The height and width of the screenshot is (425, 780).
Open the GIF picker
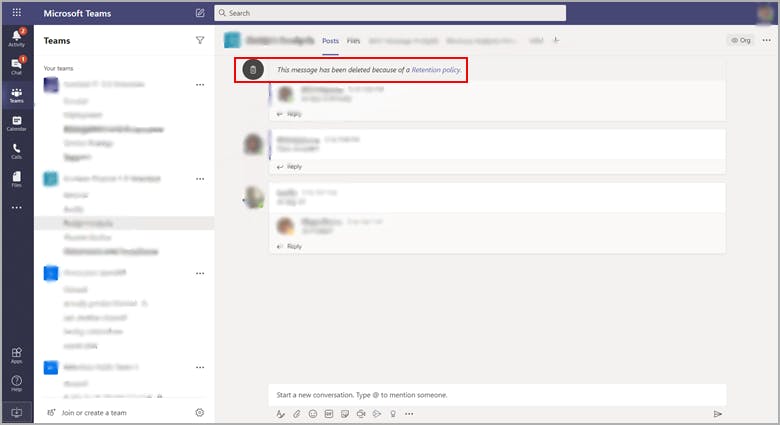coord(329,414)
